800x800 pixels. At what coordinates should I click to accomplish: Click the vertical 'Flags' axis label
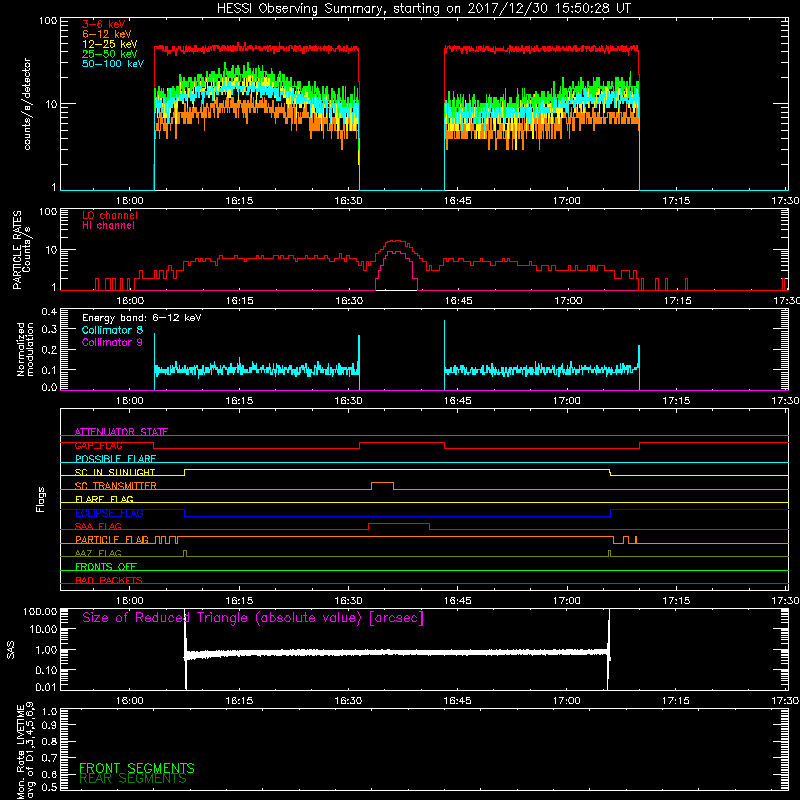click(x=41, y=499)
